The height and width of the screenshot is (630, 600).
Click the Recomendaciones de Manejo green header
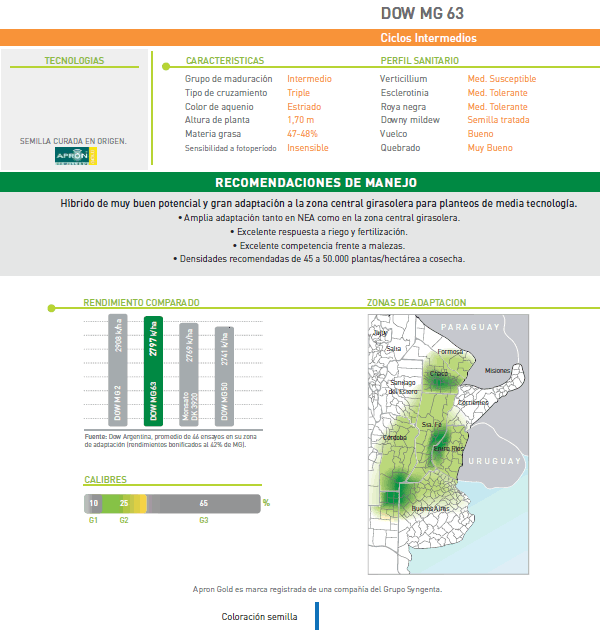coord(300,182)
